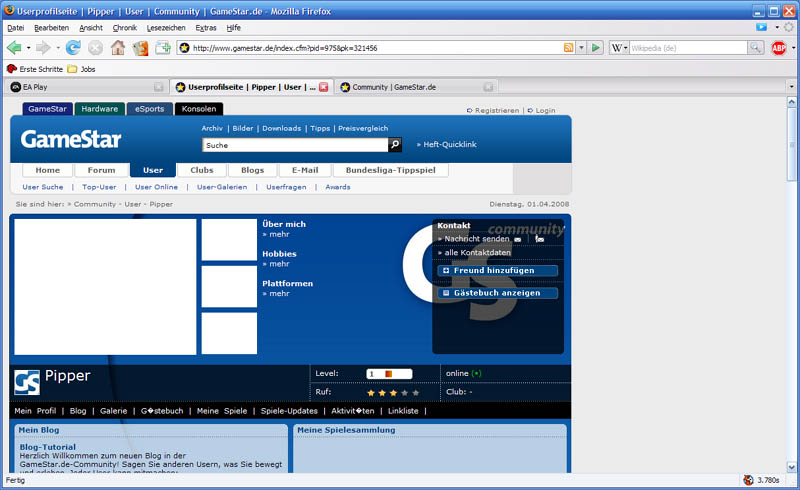Screen dimensions: 800x490
Task: Open the Adblock Plus ABP icon
Action: tap(779, 48)
